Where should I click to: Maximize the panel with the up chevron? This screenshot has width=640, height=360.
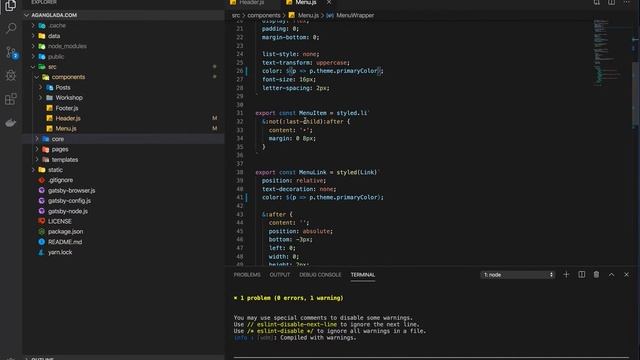pos(611,275)
